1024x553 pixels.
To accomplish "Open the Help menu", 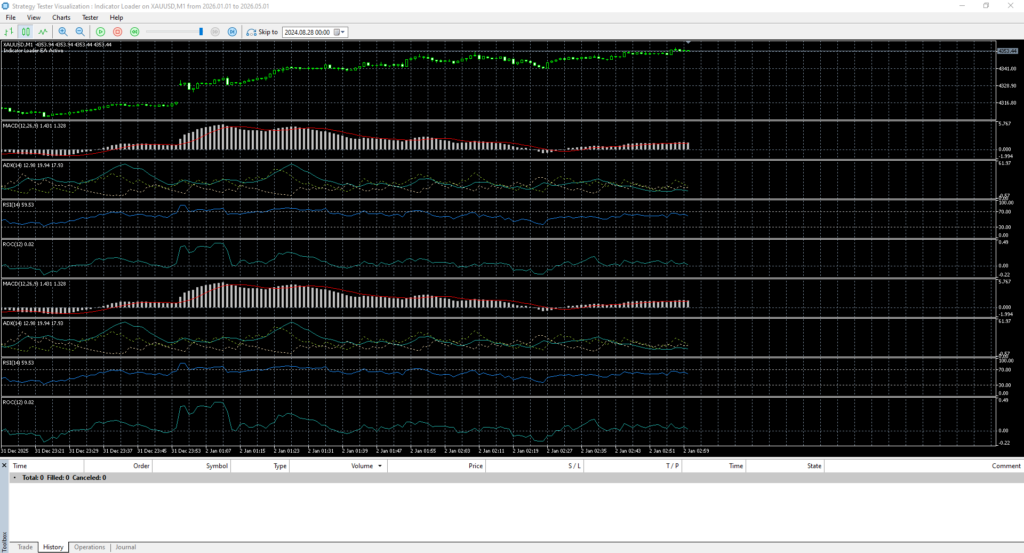I will coord(116,18).
